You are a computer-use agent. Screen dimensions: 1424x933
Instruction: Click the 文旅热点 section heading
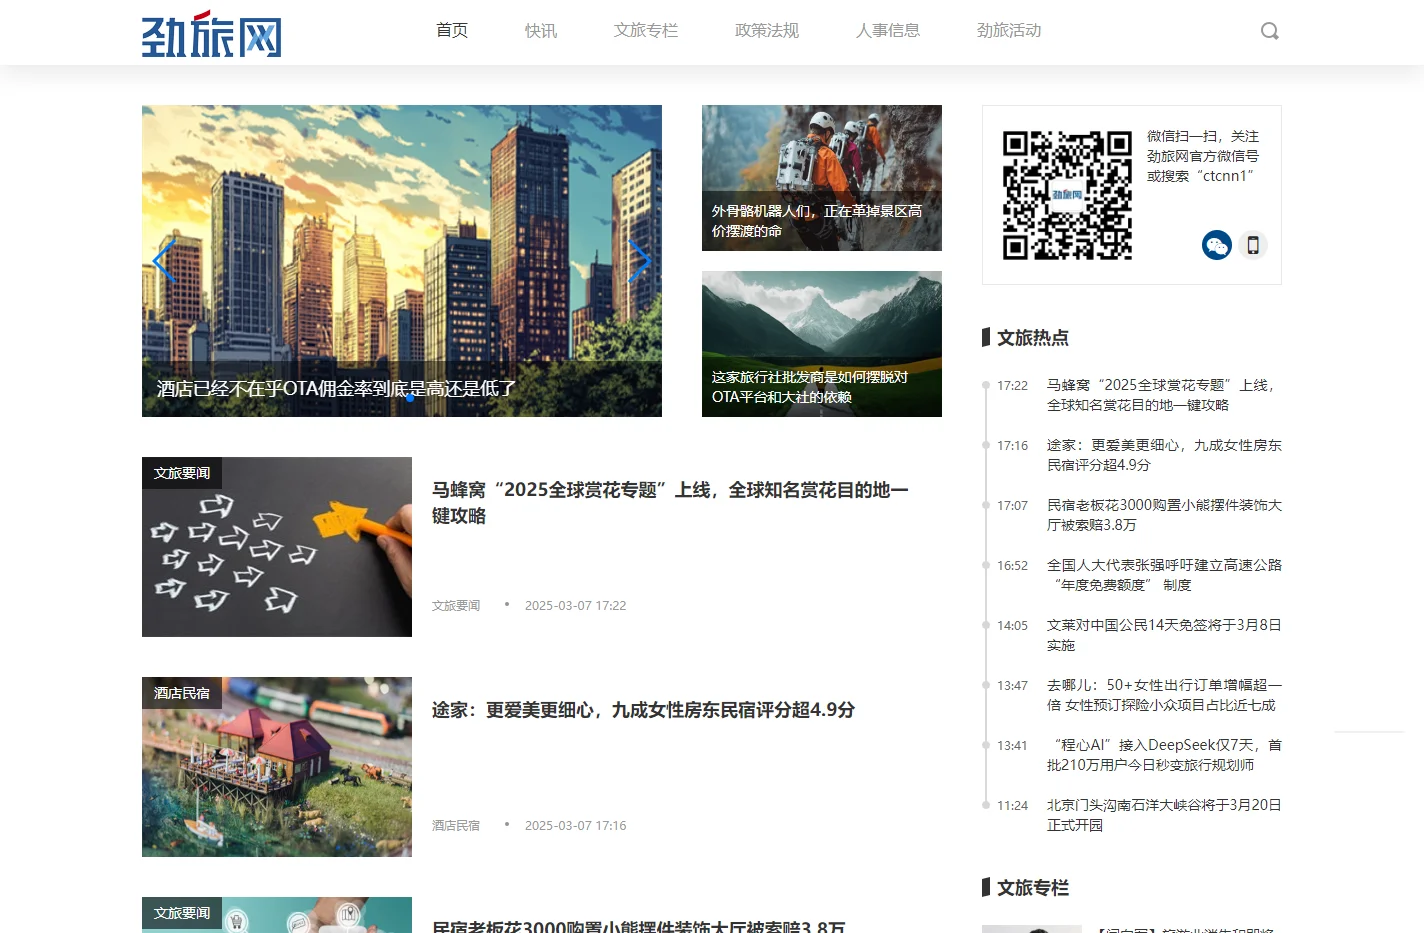tap(1033, 338)
